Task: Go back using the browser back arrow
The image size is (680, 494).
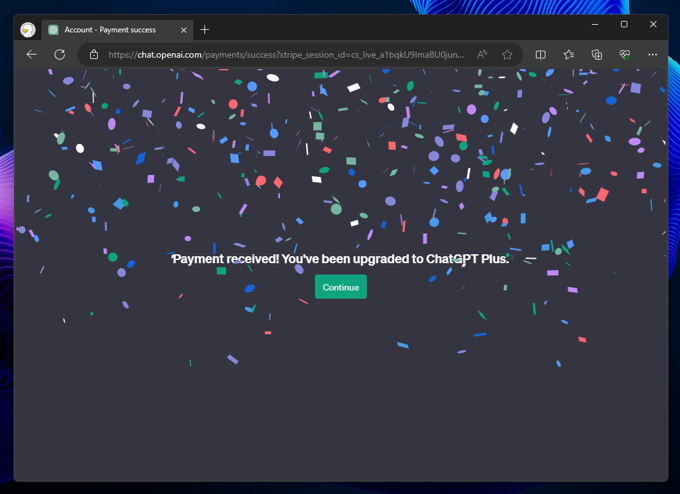Action: coord(32,55)
